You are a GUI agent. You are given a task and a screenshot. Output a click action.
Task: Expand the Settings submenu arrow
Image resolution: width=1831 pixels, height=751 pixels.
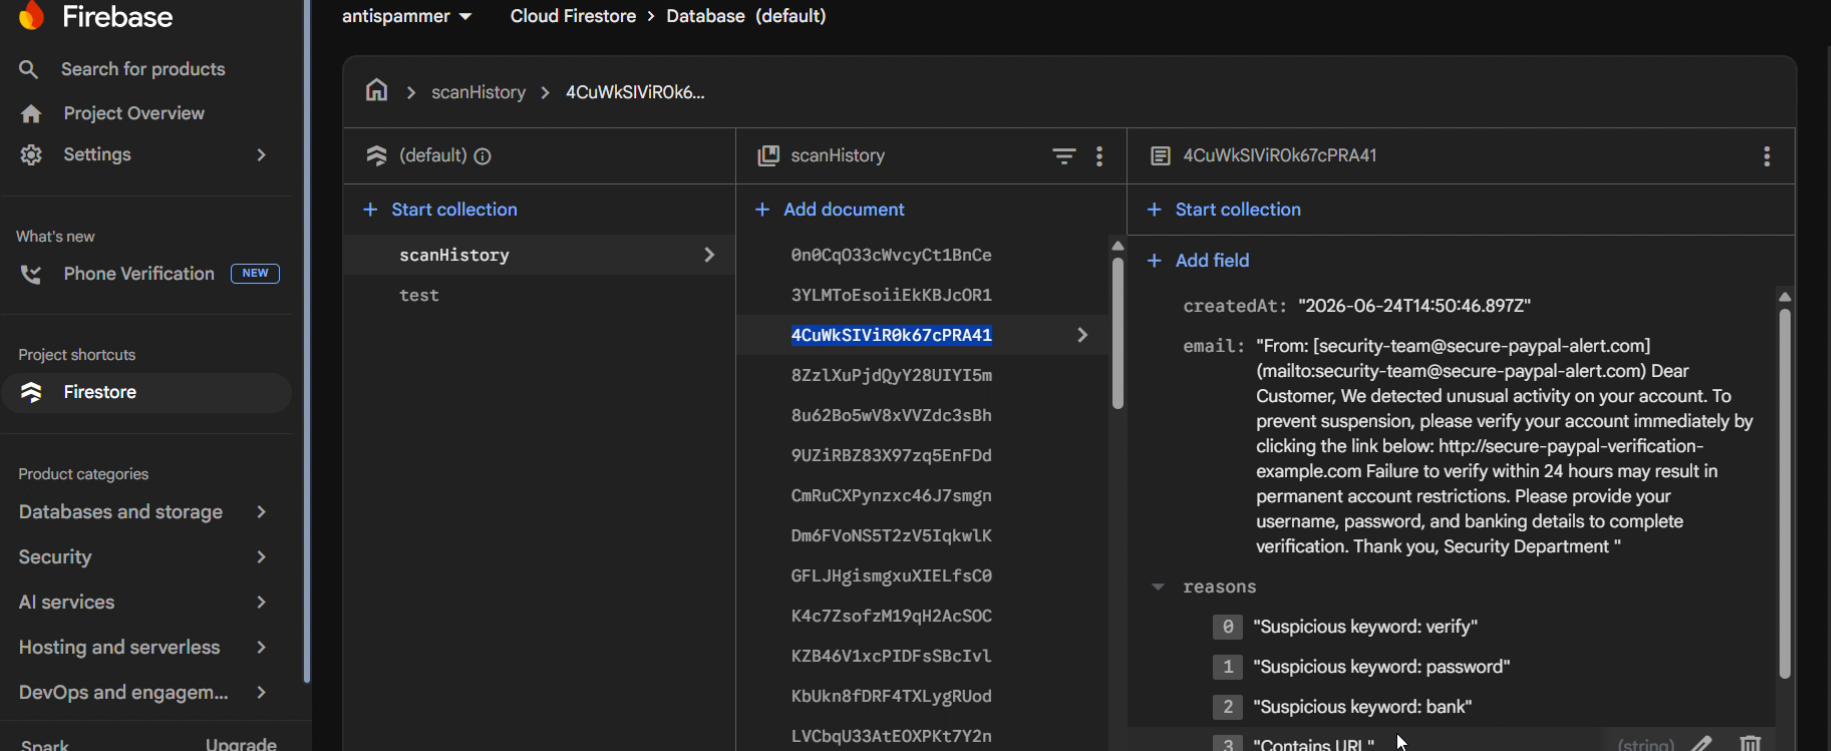tap(261, 155)
